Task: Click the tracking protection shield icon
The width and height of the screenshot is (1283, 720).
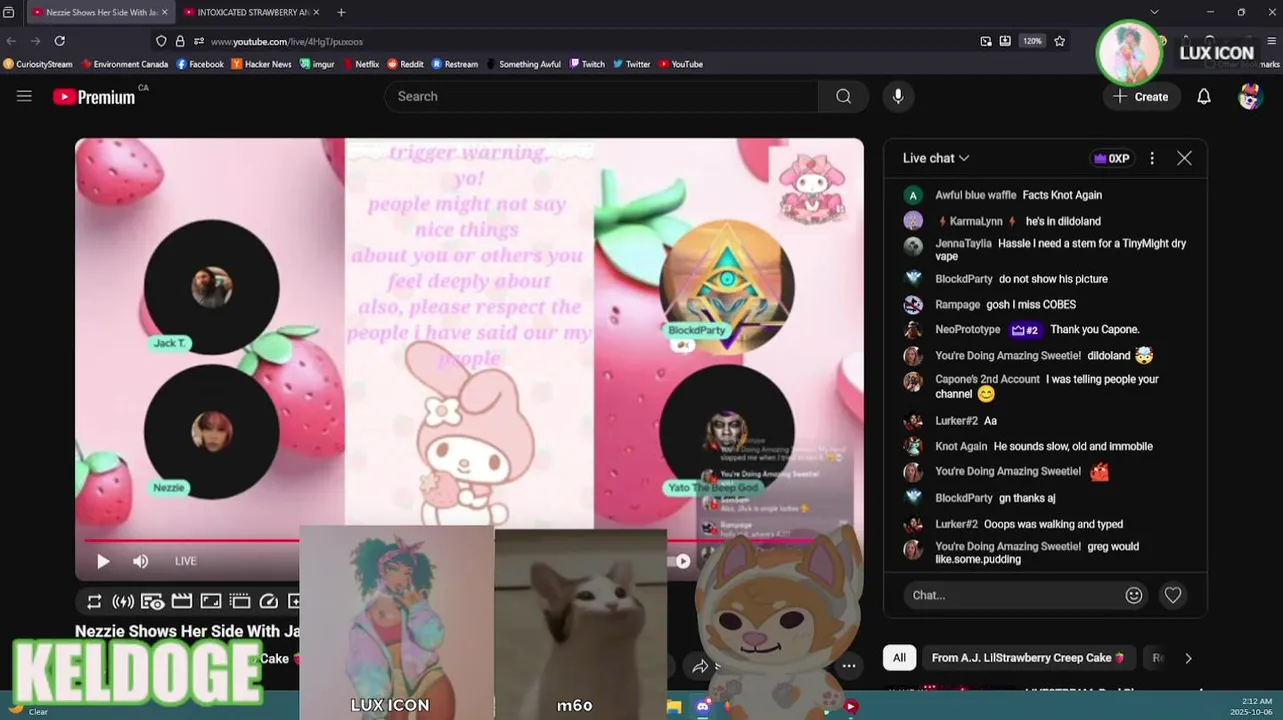Action: click(x=161, y=41)
